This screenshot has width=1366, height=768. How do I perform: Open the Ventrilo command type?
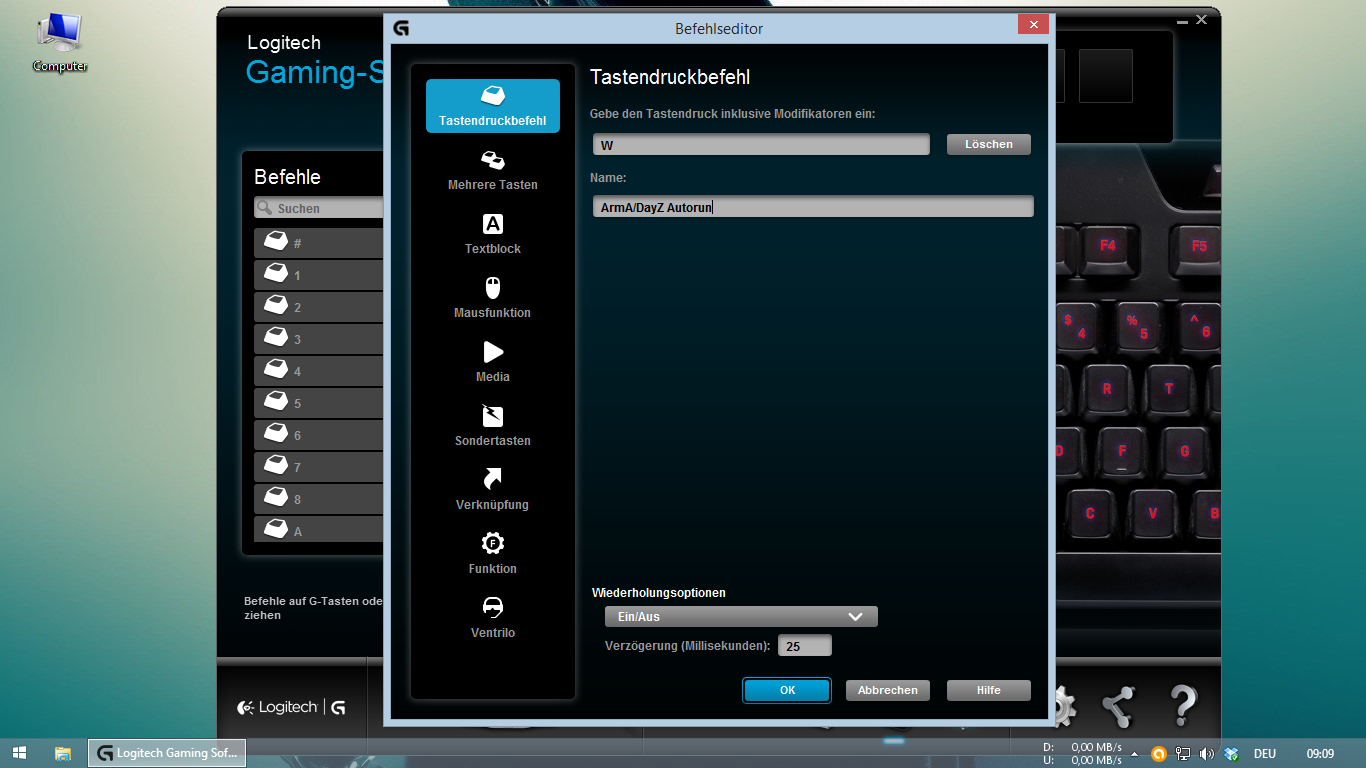point(493,618)
